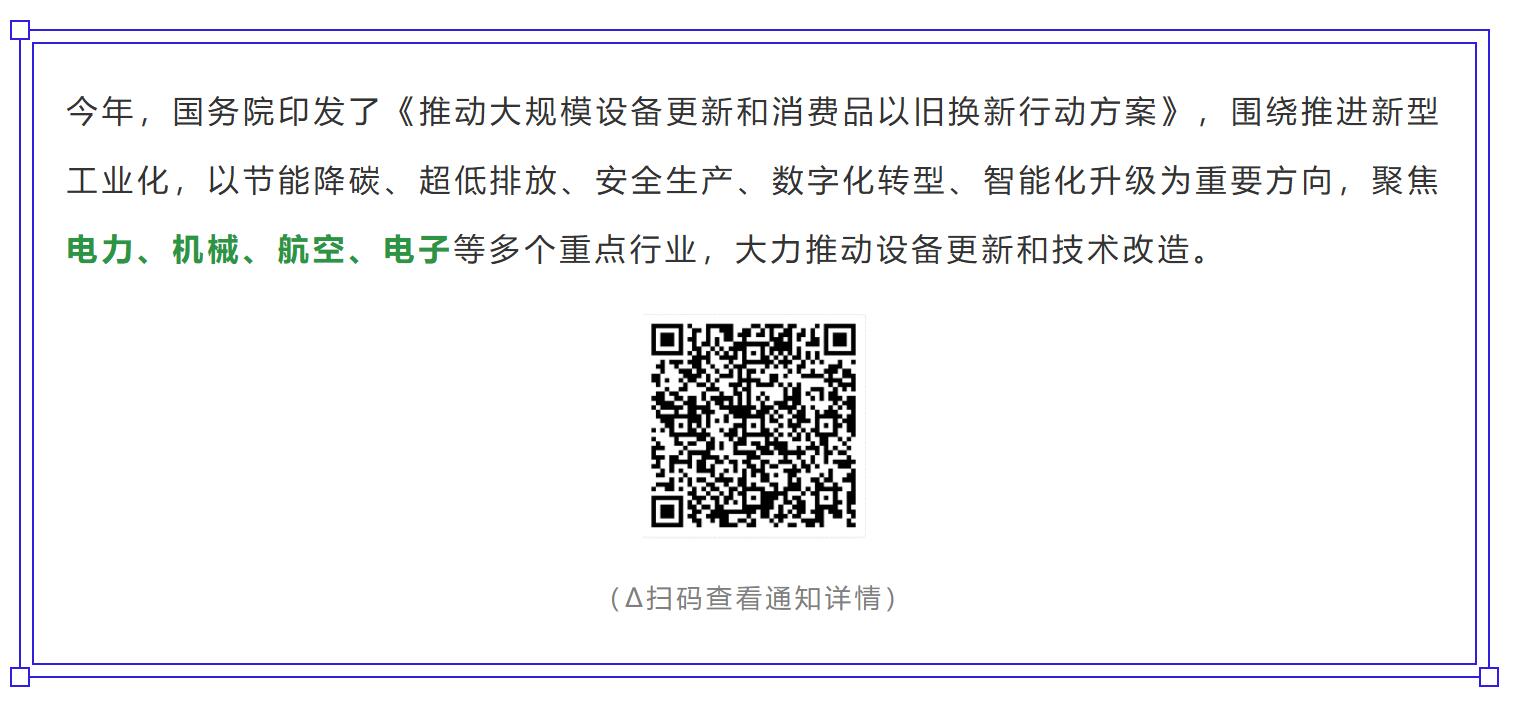Click the green text 电子
This screenshot has height=716, width=1525.
418,249
